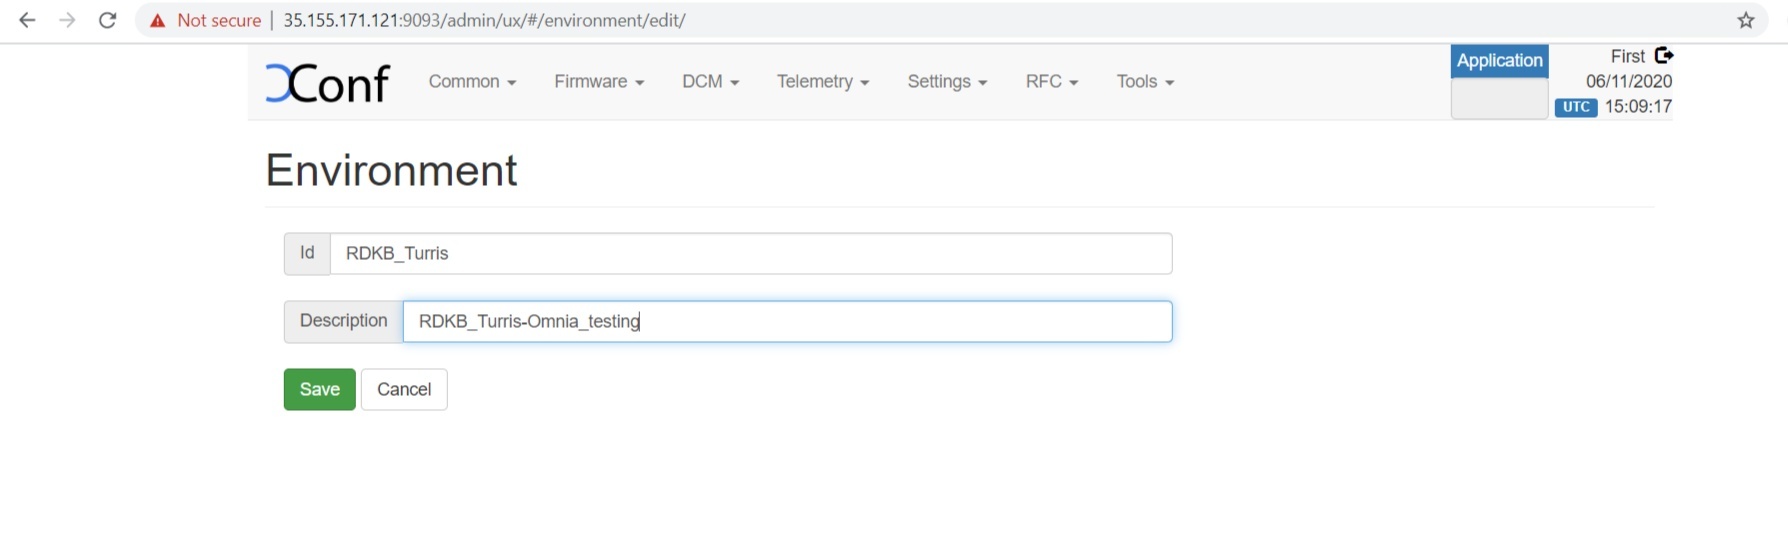The image size is (1788, 552).
Task: Expand the Telemetry menu
Action: pos(823,82)
